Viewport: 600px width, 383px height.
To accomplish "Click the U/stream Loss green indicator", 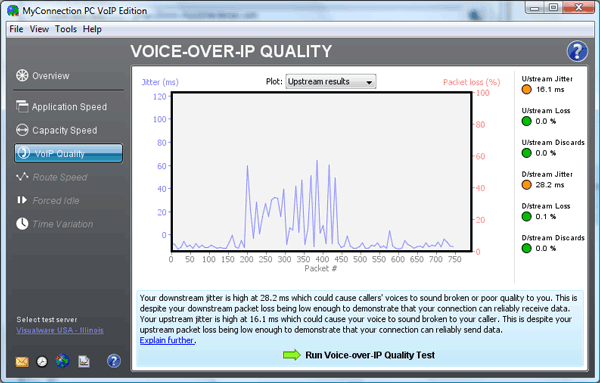I will tap(527, 121).
